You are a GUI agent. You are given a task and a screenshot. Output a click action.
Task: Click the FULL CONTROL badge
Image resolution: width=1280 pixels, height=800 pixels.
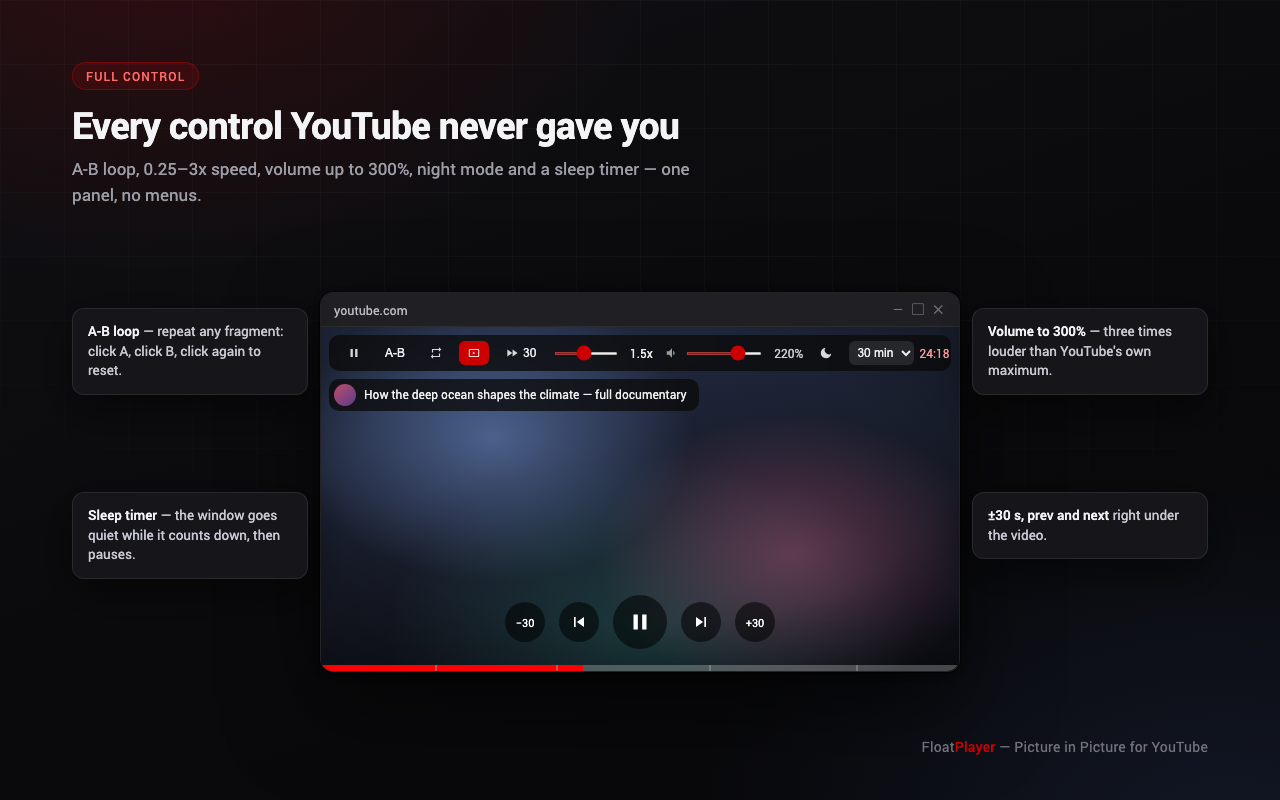pyautogui.click(x=135, y=76)
